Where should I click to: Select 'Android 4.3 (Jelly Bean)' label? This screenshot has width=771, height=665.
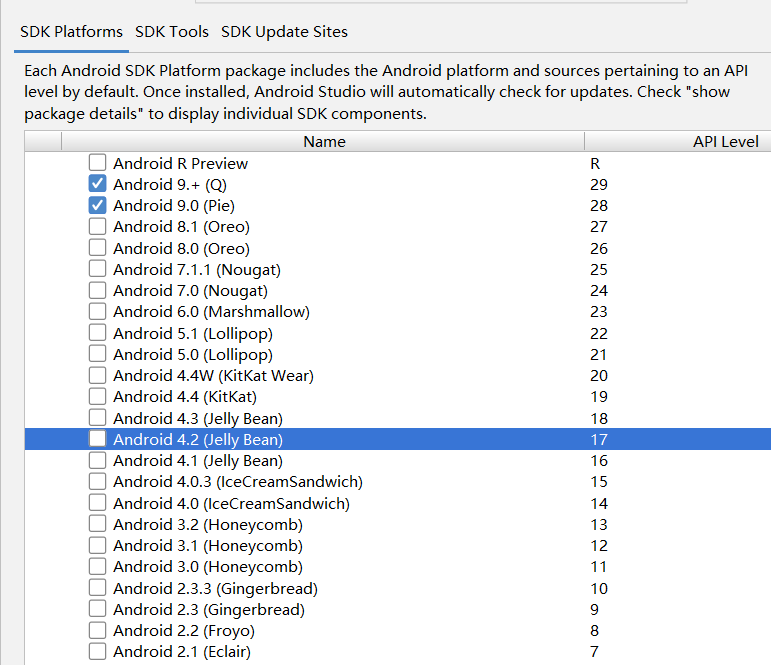pyautogui.click(x=198, y=419)
